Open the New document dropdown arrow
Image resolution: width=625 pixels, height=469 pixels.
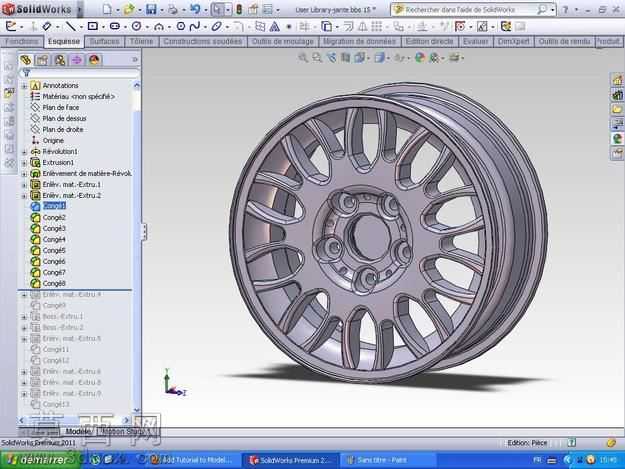pyautogui.click(x=119, y=10)
